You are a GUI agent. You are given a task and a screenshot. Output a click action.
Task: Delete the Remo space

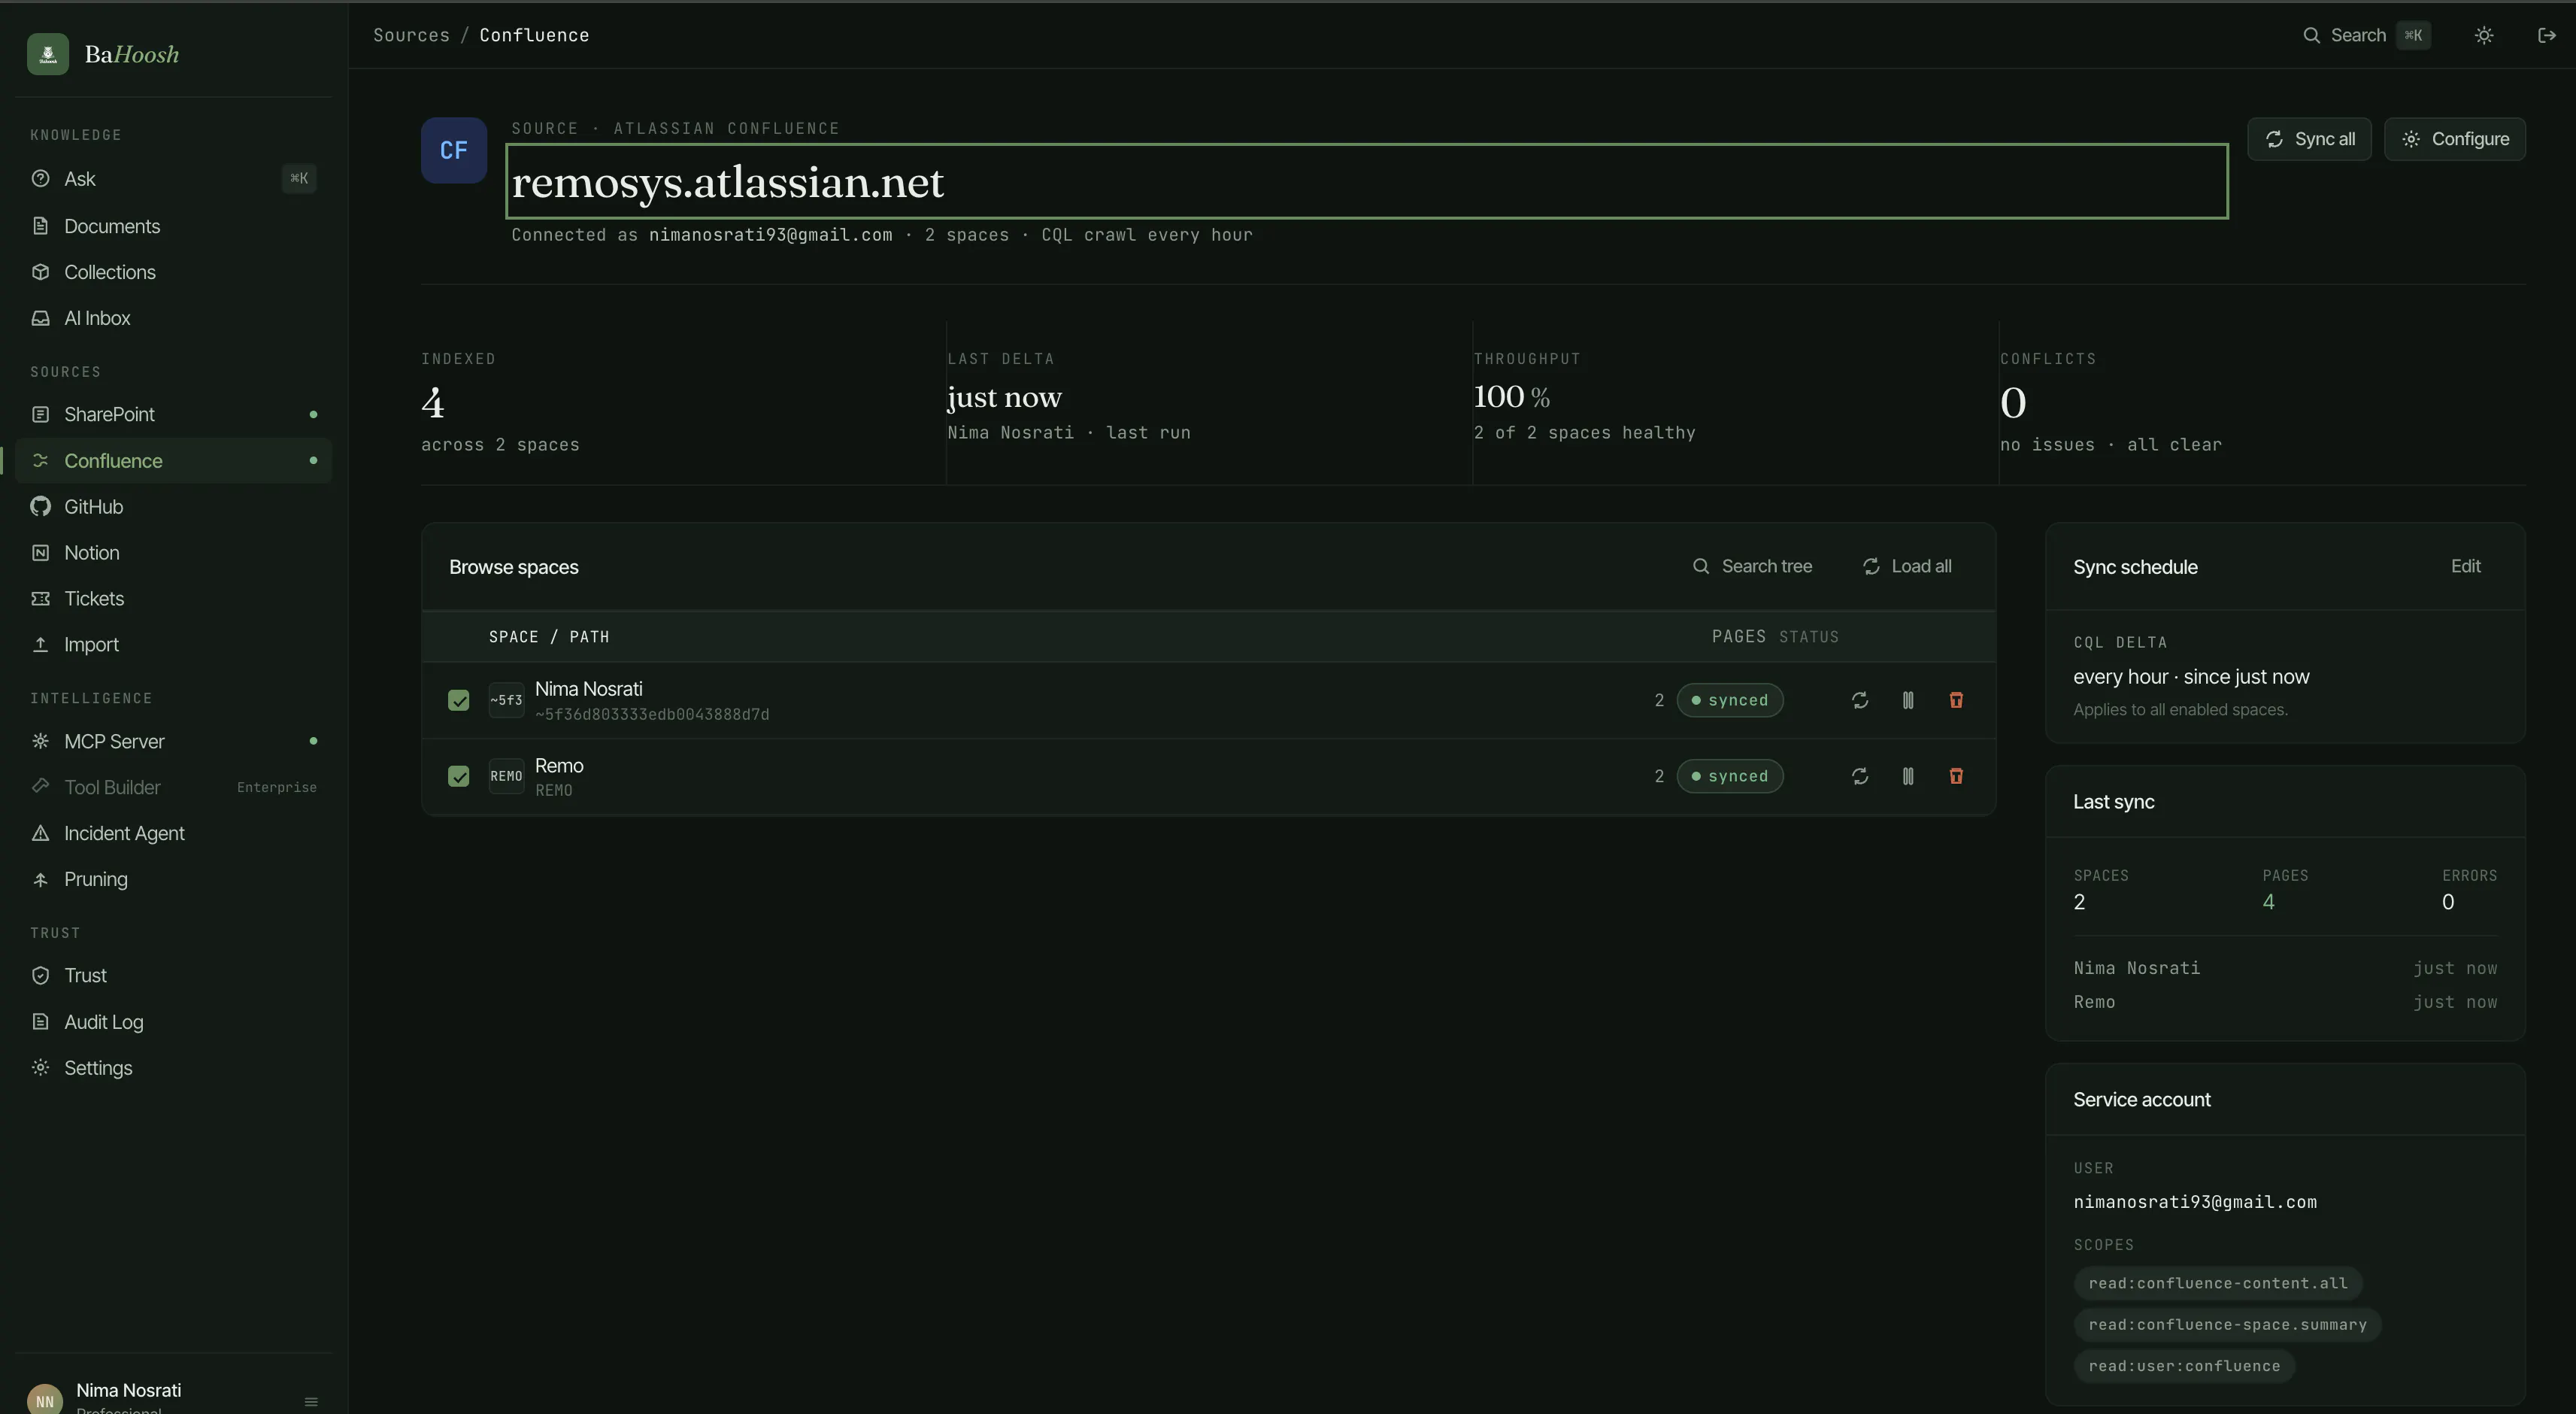point(1956,776)
